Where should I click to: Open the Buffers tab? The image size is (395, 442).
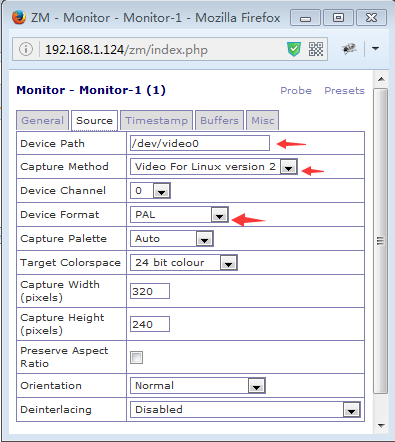click(219, 120)
